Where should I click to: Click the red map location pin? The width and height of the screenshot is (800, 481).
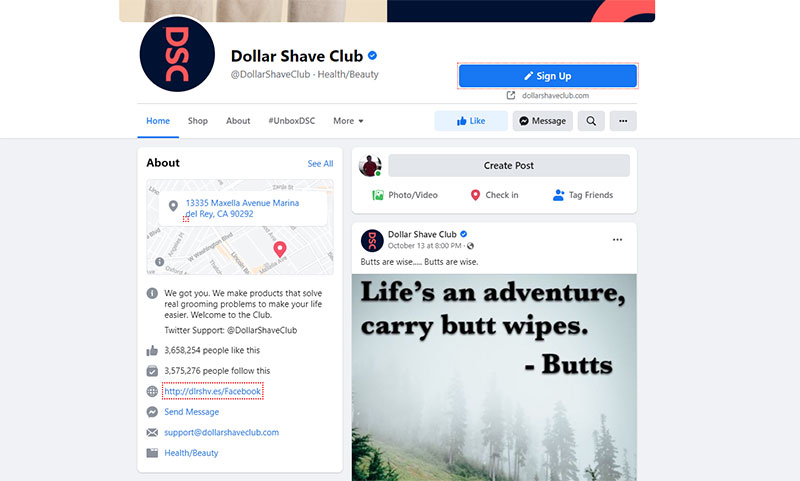point(280,249)
